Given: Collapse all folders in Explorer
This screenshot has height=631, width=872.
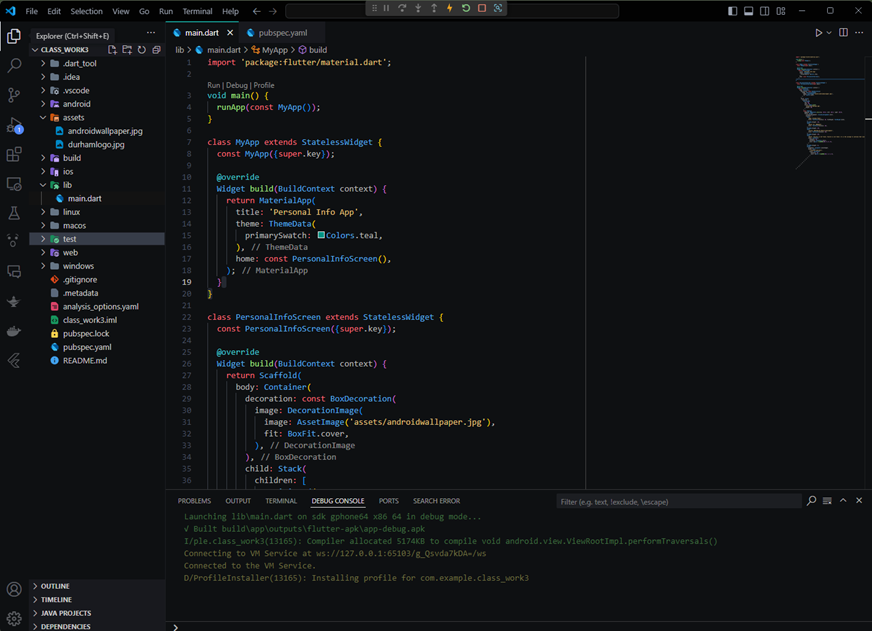Looking at the screenshot, I should click(x=156, y=49).
